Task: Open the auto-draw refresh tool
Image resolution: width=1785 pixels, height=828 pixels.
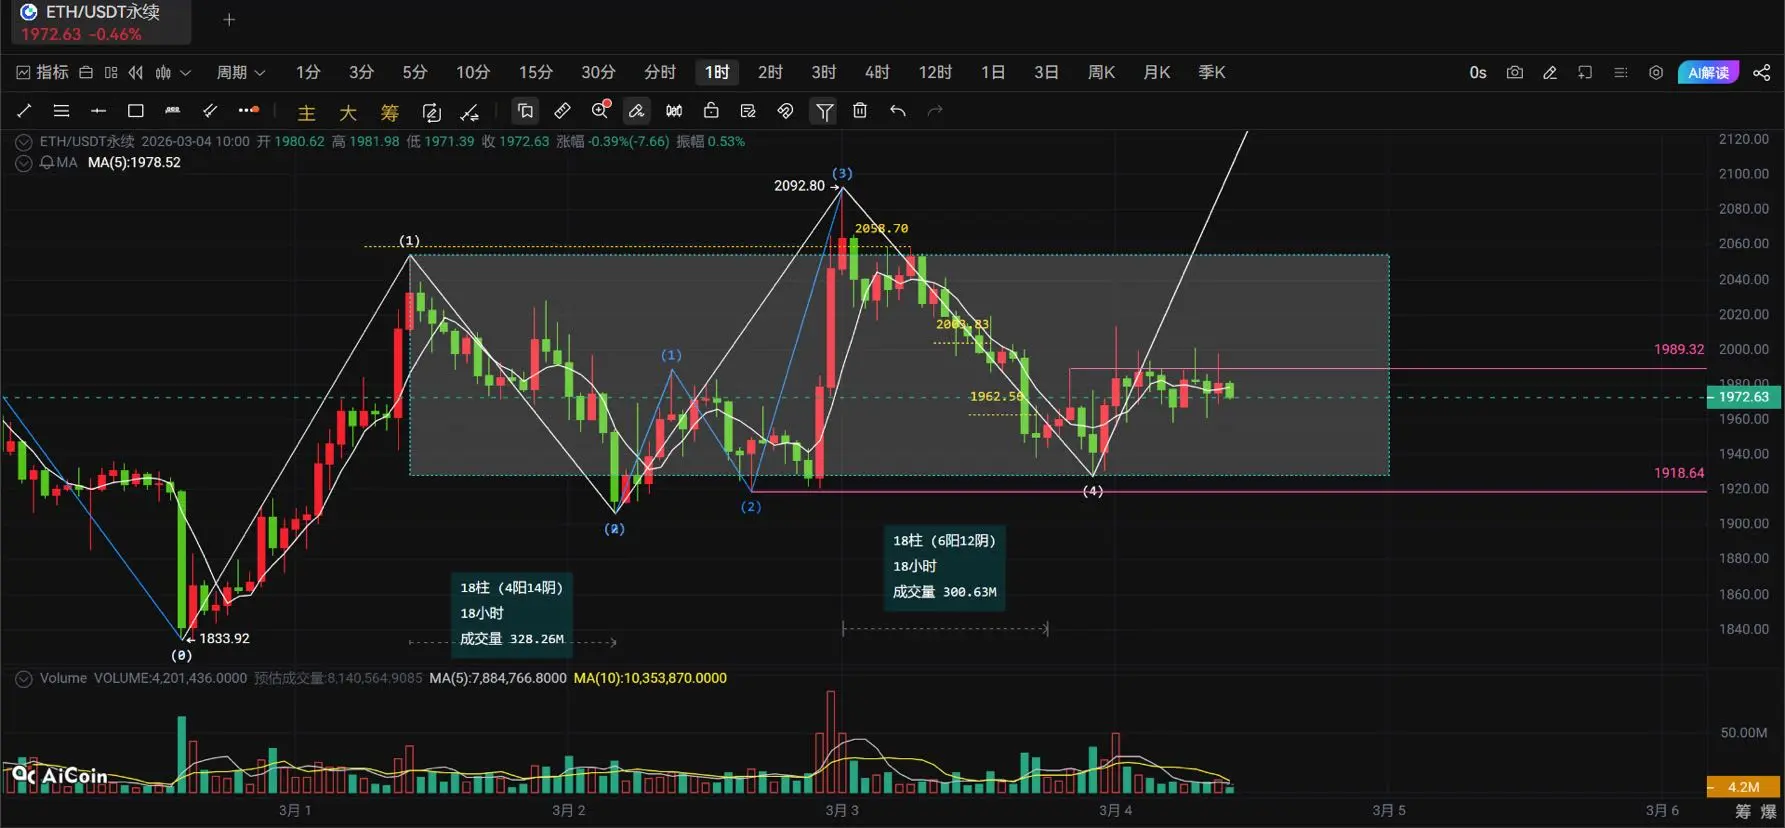Action: point(431,112)
